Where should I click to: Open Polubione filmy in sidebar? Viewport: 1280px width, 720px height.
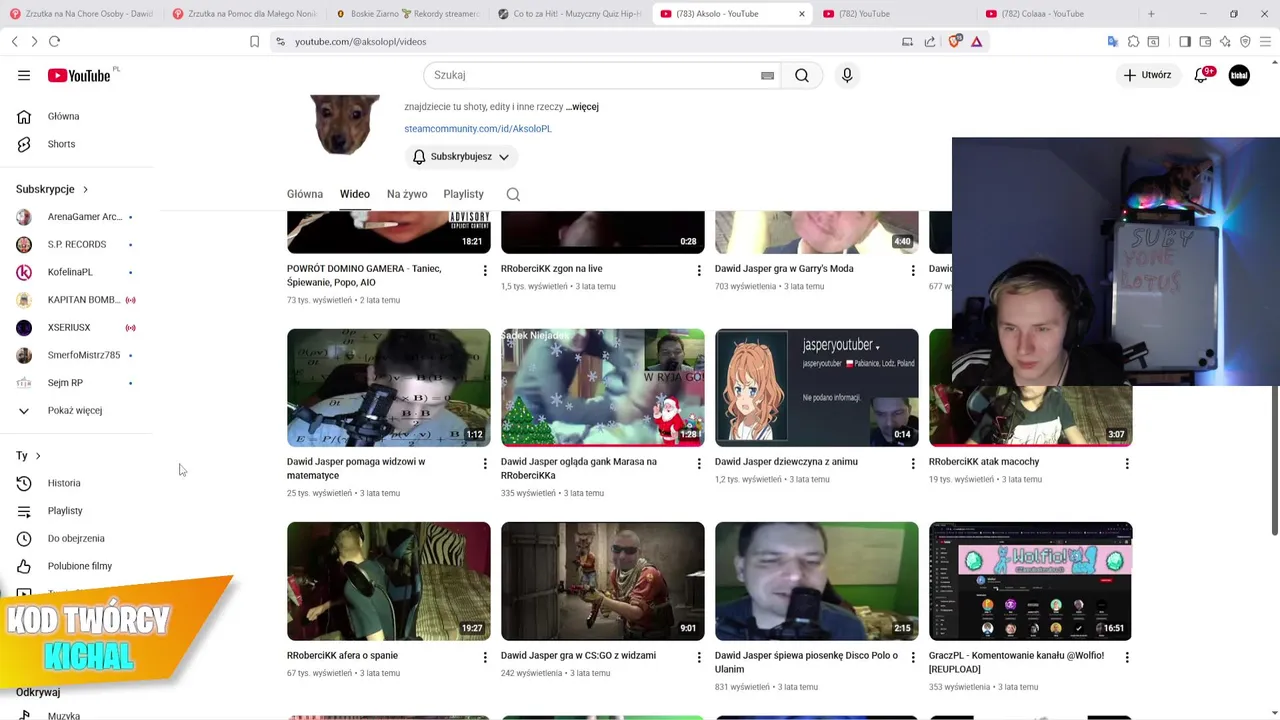click(x=79, y=566)
